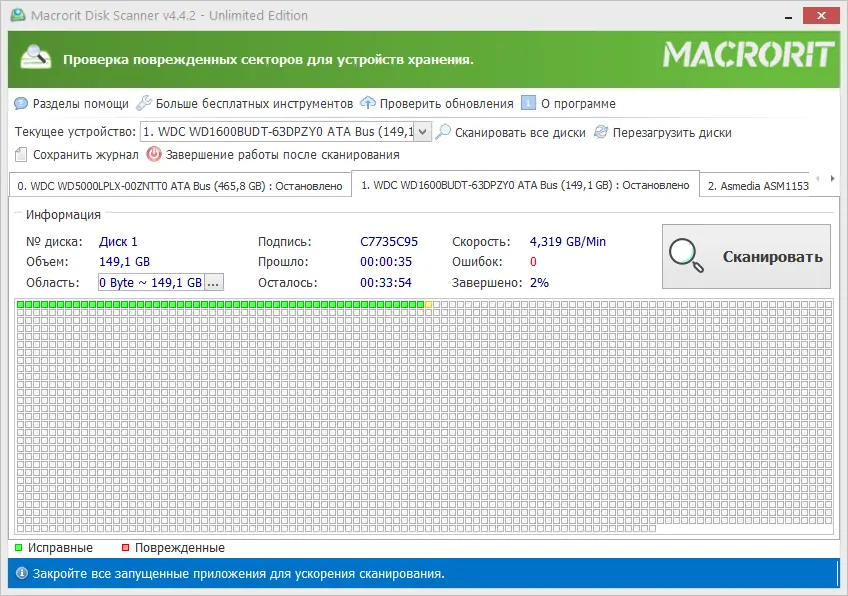Close the Macrorit Disk Scanner window
Image resolution: width=848 pixels, height=596 pixels.
821,16
